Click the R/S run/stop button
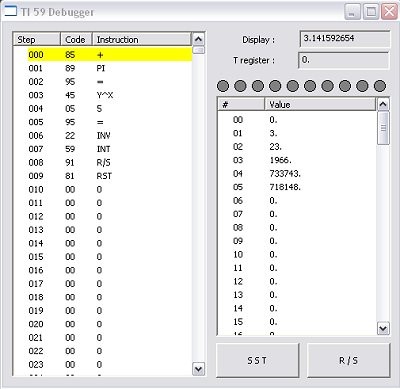 pos(348,360)
